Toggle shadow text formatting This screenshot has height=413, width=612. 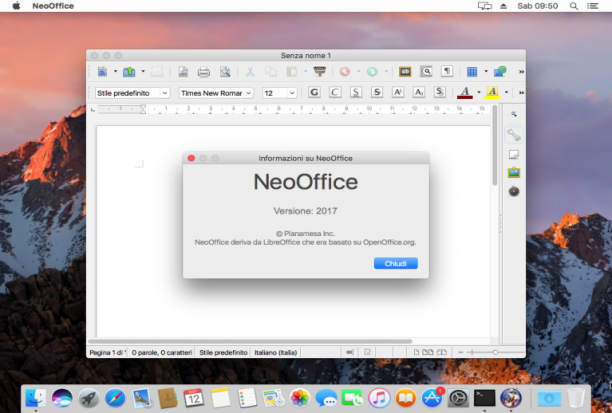439,93
